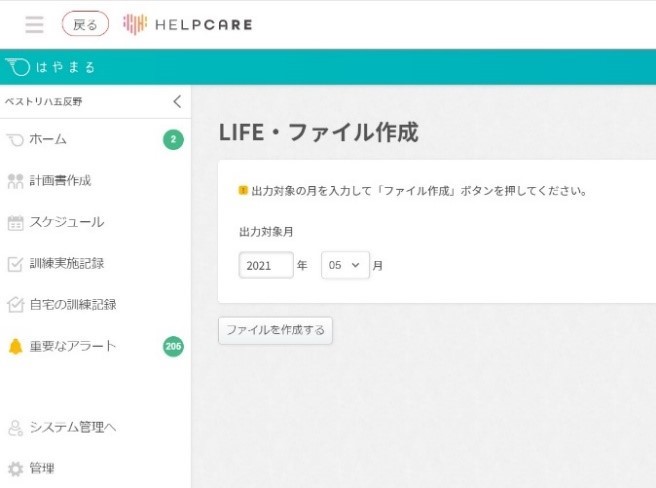The image size is (656, 488).
Task: Click the スケジュール calendar icon
Action: tap(15, 223)
